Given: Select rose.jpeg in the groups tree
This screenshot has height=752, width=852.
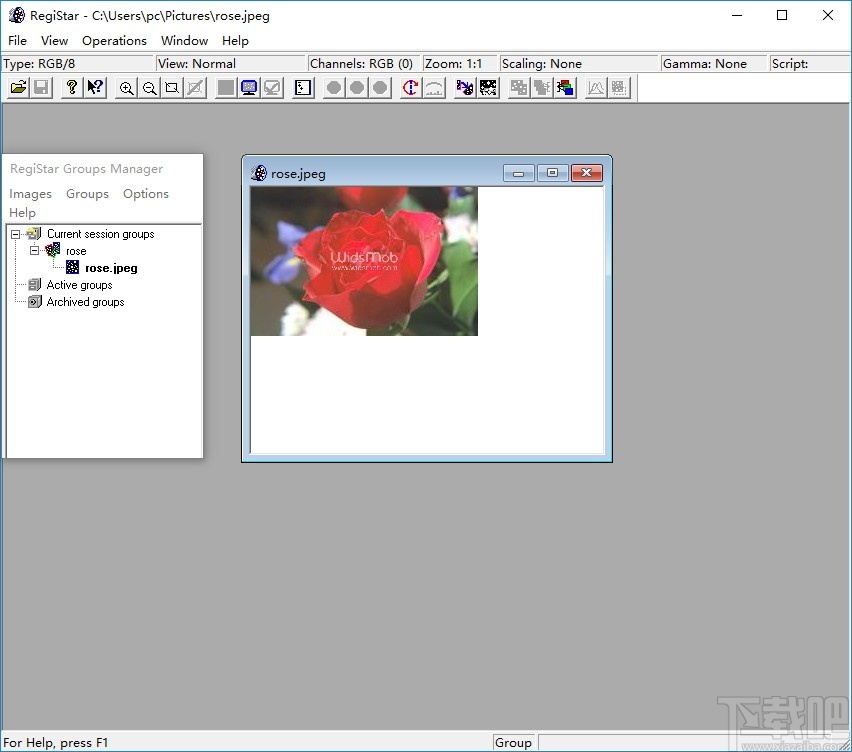Looking at the screenshot, I should [x=111, y=268].
